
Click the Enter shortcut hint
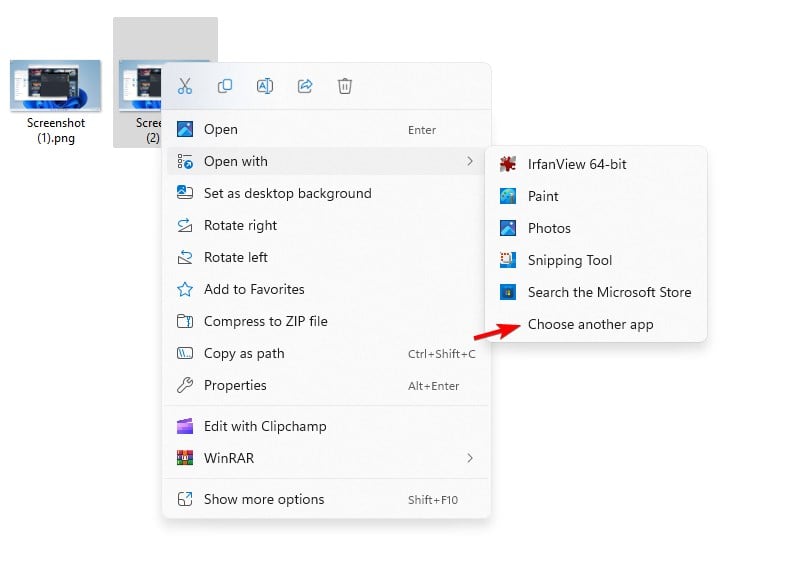click(422, 130)
